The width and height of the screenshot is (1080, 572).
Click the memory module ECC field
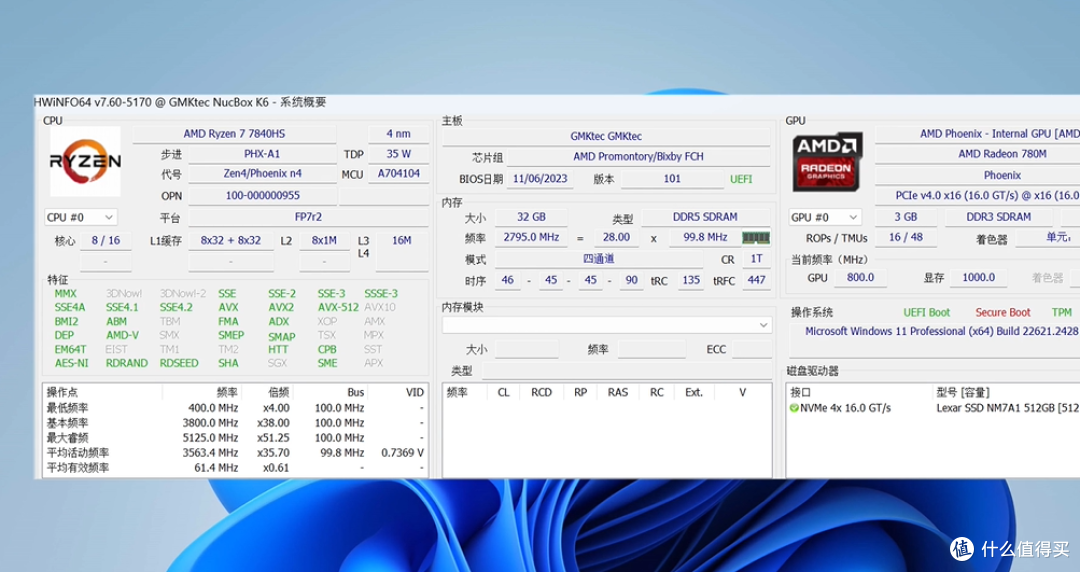(751, 349)
